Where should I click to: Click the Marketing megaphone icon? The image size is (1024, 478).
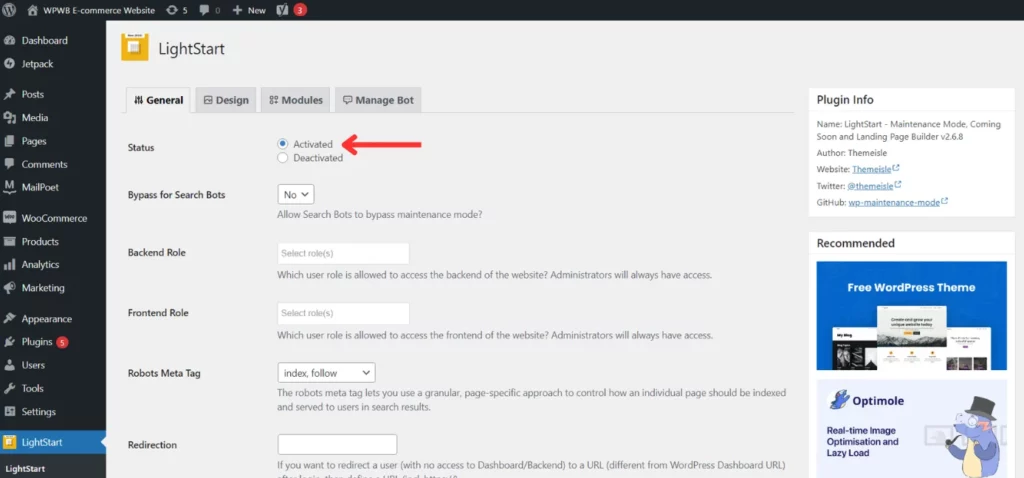point(9,288)
